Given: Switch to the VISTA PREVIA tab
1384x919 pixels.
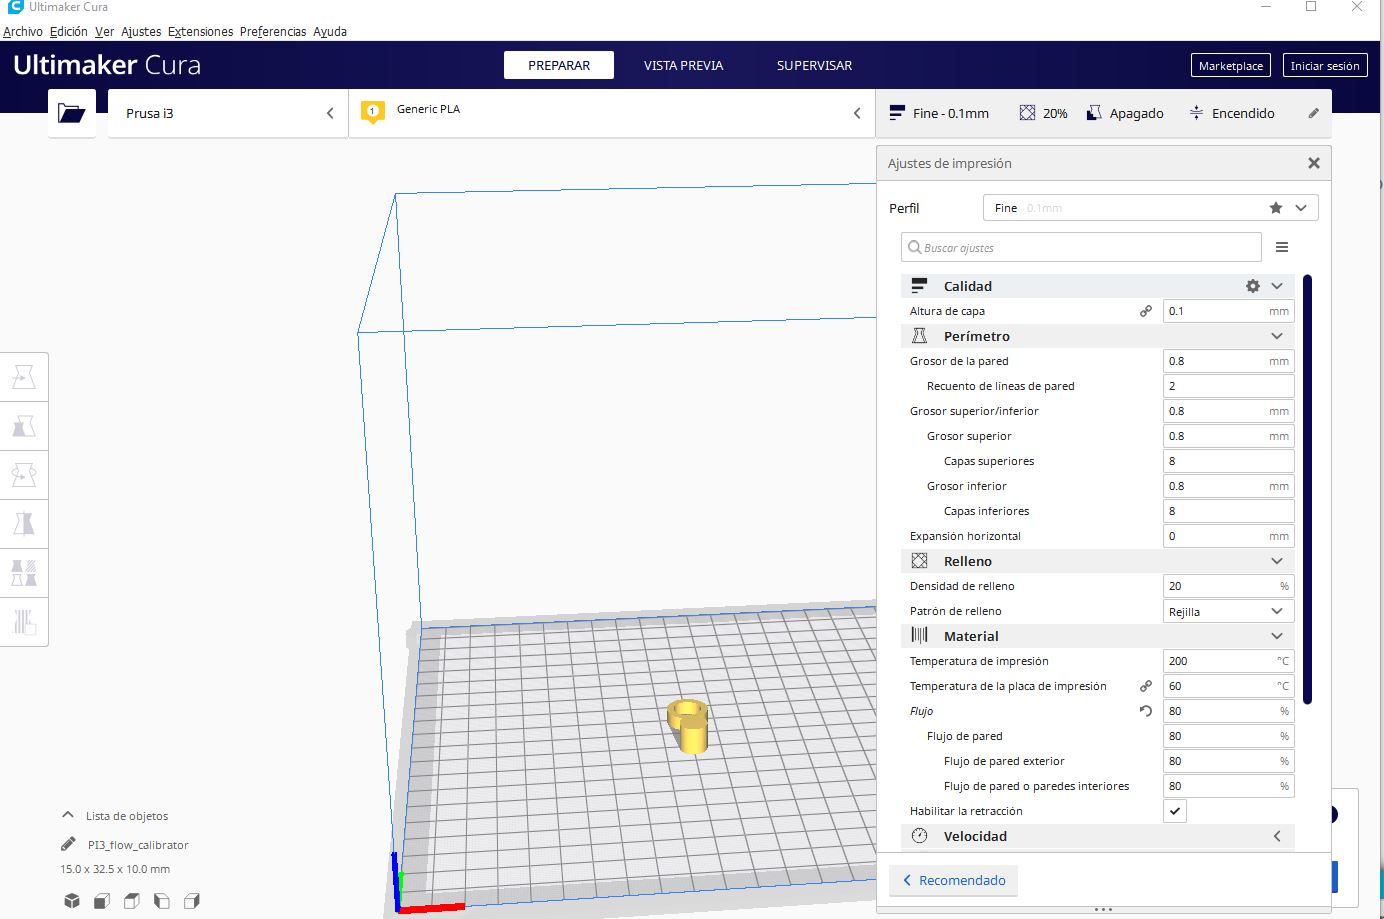Looking at the screenshot, I should [683, 65].
